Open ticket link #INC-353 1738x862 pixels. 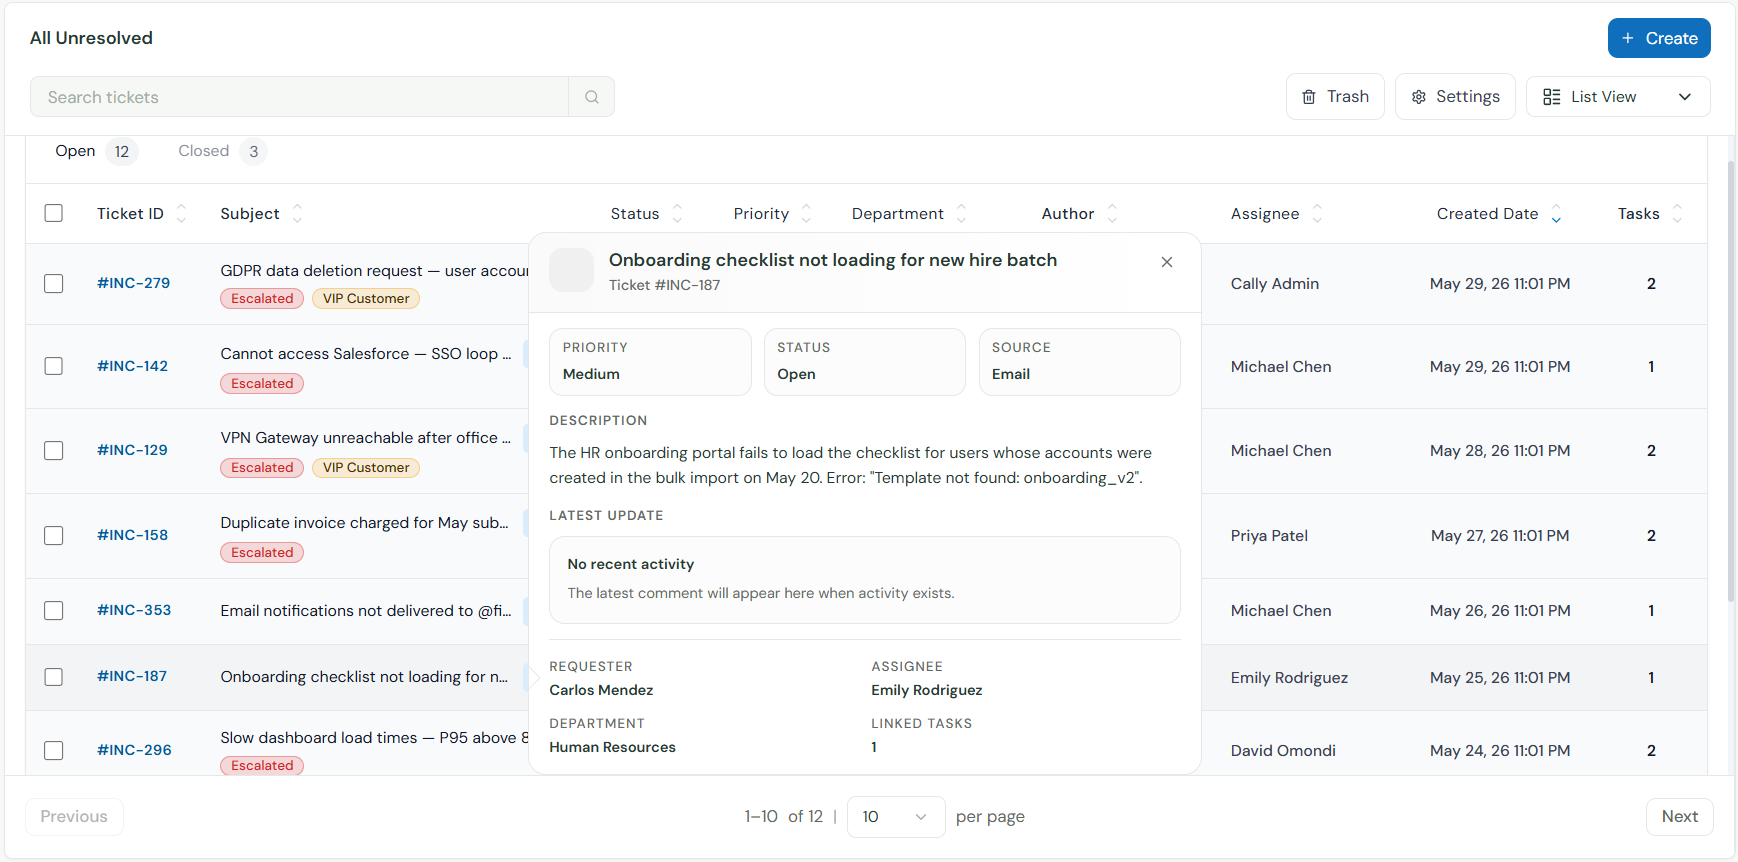134,610
